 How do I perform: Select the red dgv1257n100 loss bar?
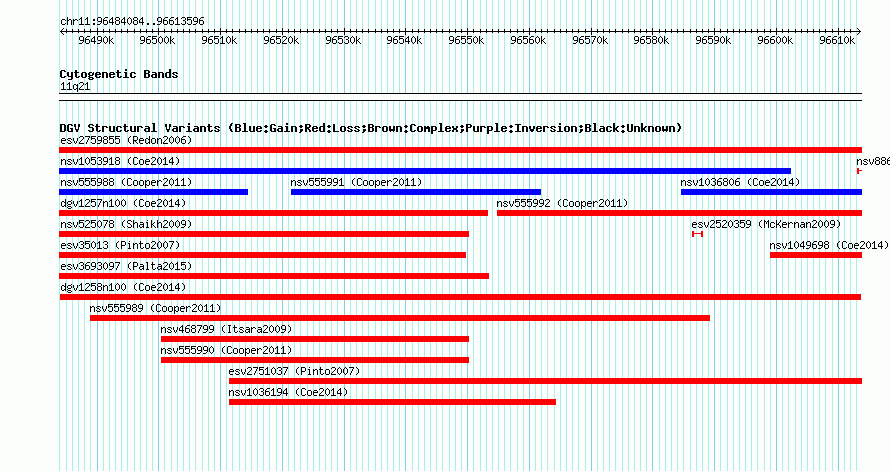click(274, 213)
